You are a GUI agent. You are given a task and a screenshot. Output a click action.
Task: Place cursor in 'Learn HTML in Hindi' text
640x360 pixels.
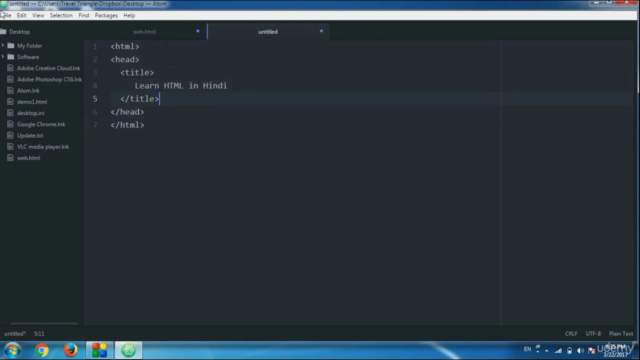coord(181,86)
